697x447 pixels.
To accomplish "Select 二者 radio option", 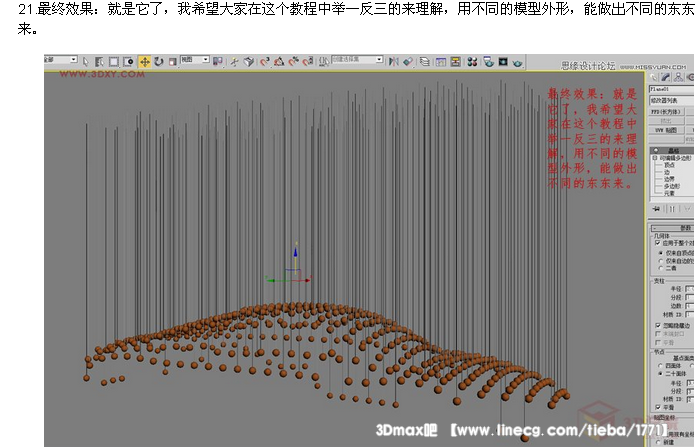I will pyautogui.click(x=661, y=268).
